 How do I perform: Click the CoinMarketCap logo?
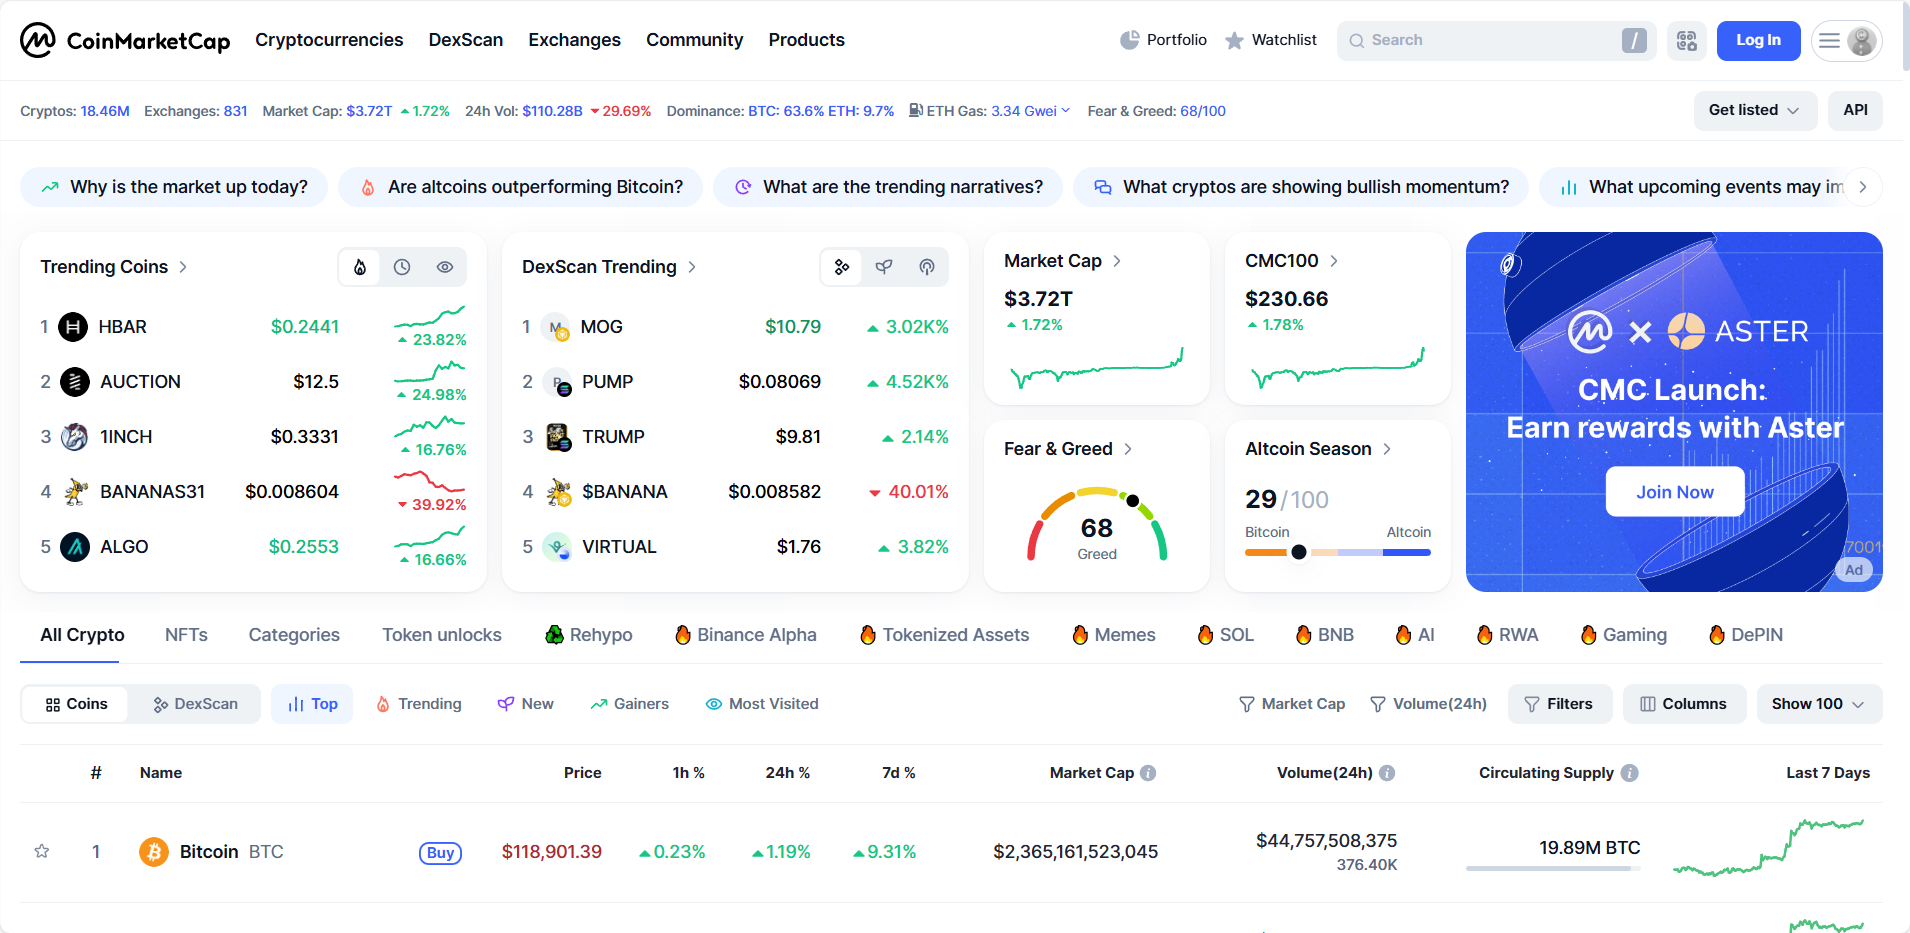[x=125, y=40]
